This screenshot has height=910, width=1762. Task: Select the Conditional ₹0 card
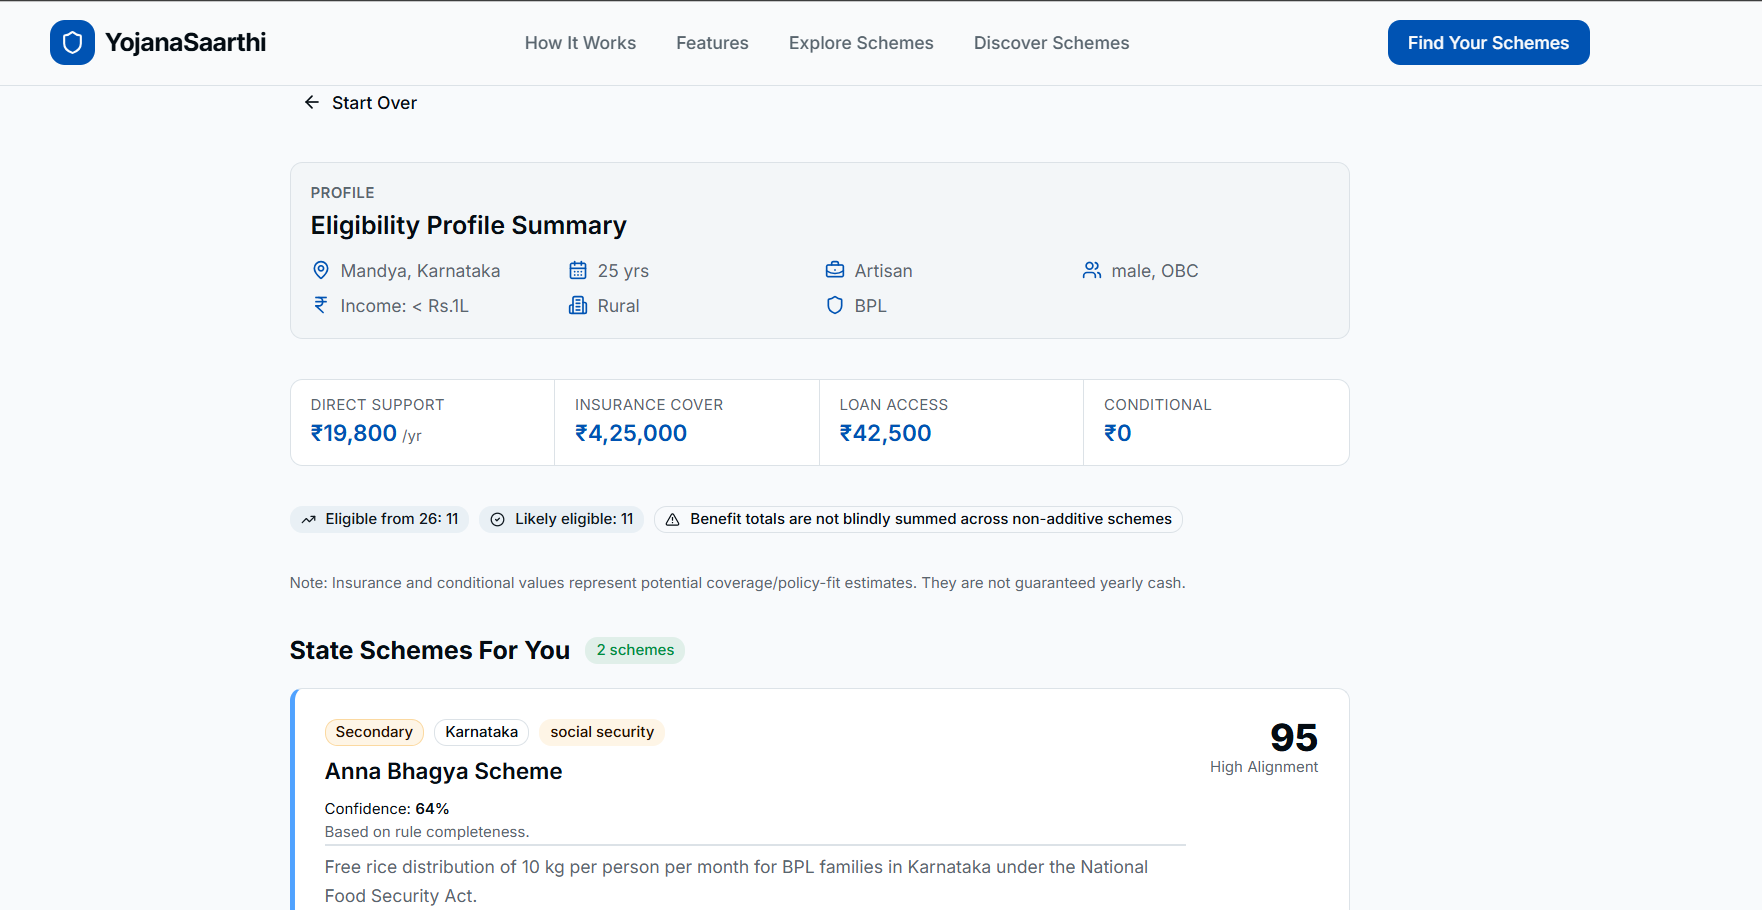coord(1216,422)
